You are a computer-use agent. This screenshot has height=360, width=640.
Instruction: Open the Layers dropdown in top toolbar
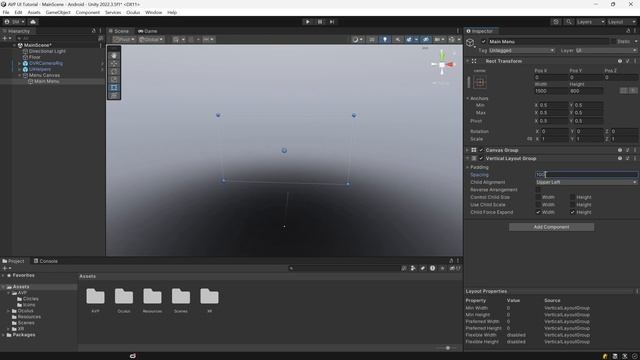590,22
